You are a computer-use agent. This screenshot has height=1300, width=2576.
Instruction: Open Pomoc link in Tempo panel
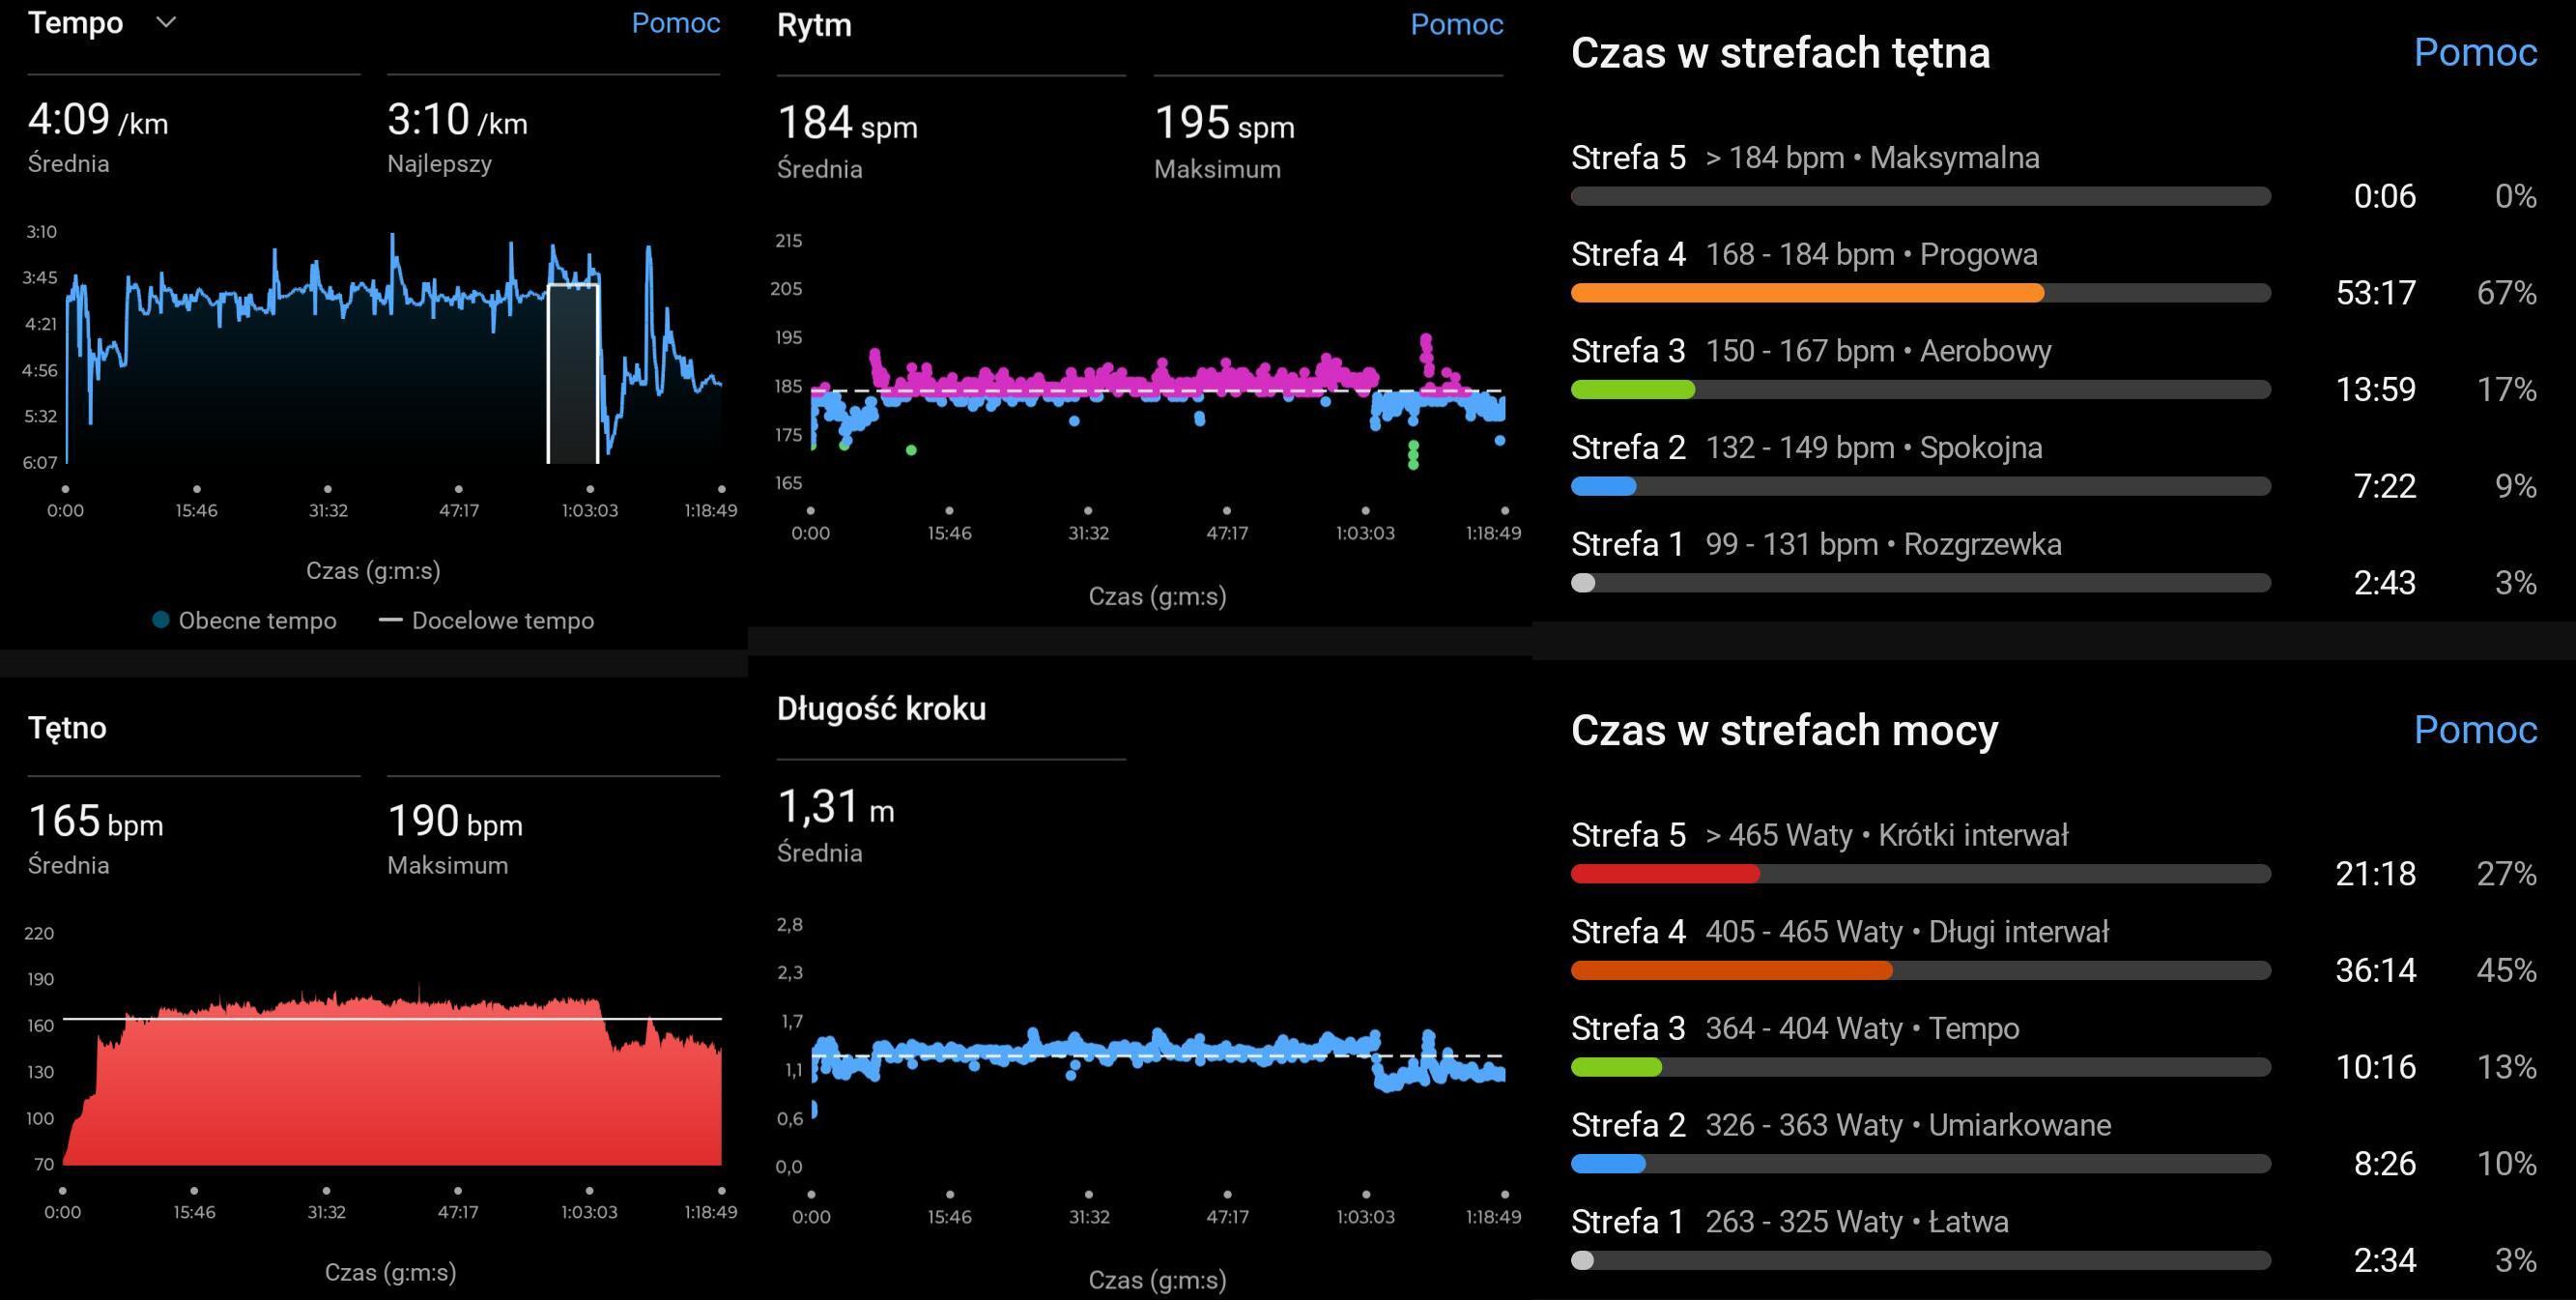[x=675, y=23]
